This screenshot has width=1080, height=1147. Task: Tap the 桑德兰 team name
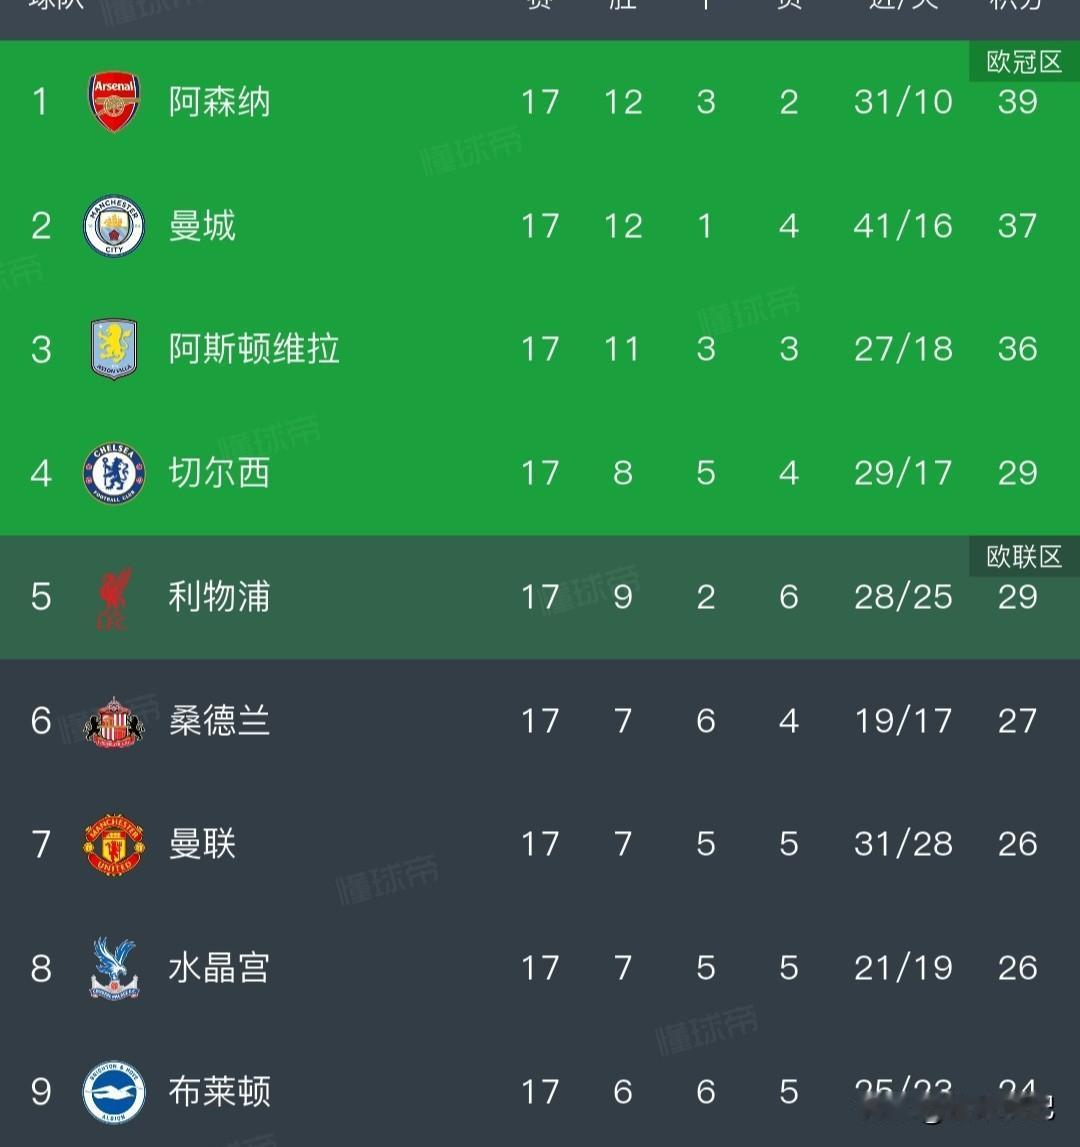point(219,721)
